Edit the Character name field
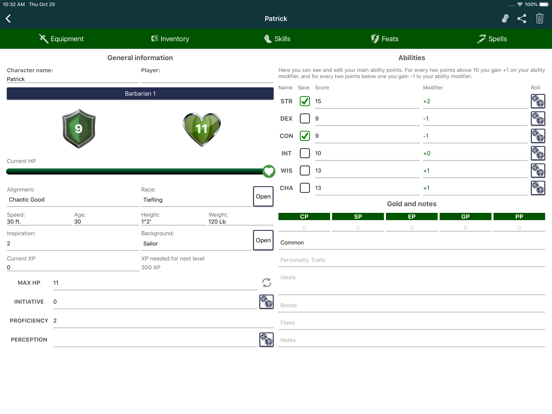Screen dimensions: 552x414 pyautogui.click(x=73, y=79)
